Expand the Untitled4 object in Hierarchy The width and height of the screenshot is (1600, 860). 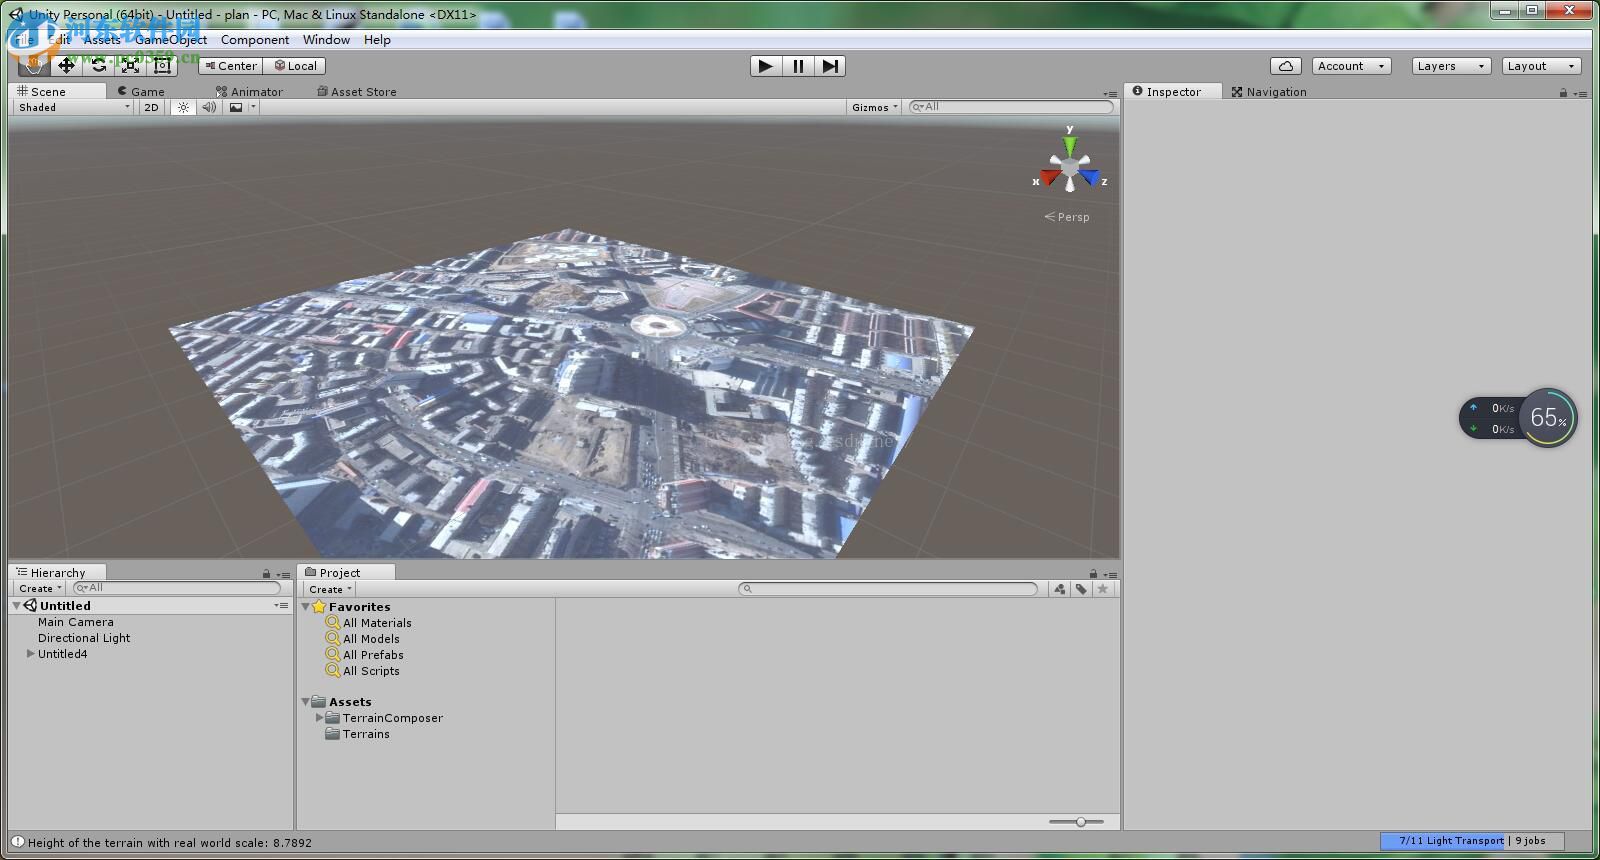[x=30, y=654]
